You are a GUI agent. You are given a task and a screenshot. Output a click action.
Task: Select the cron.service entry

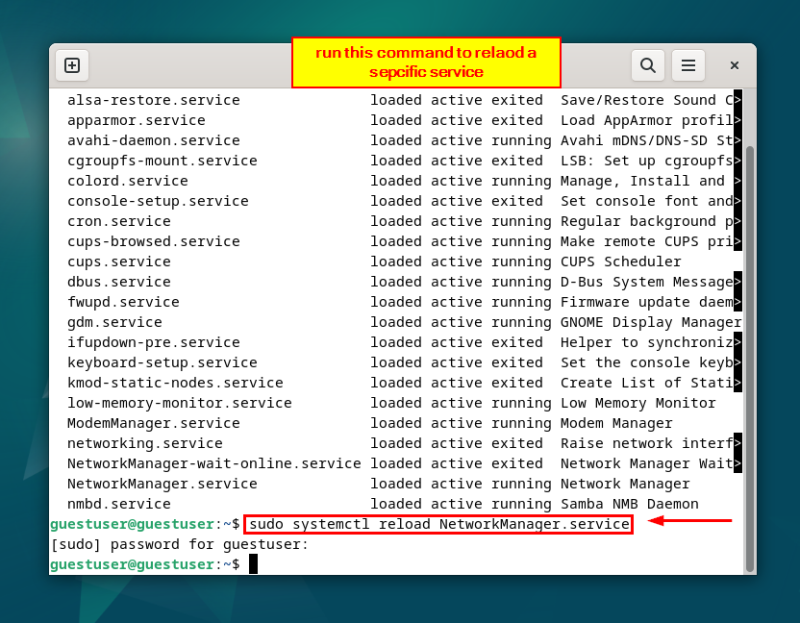coord(118,221)
